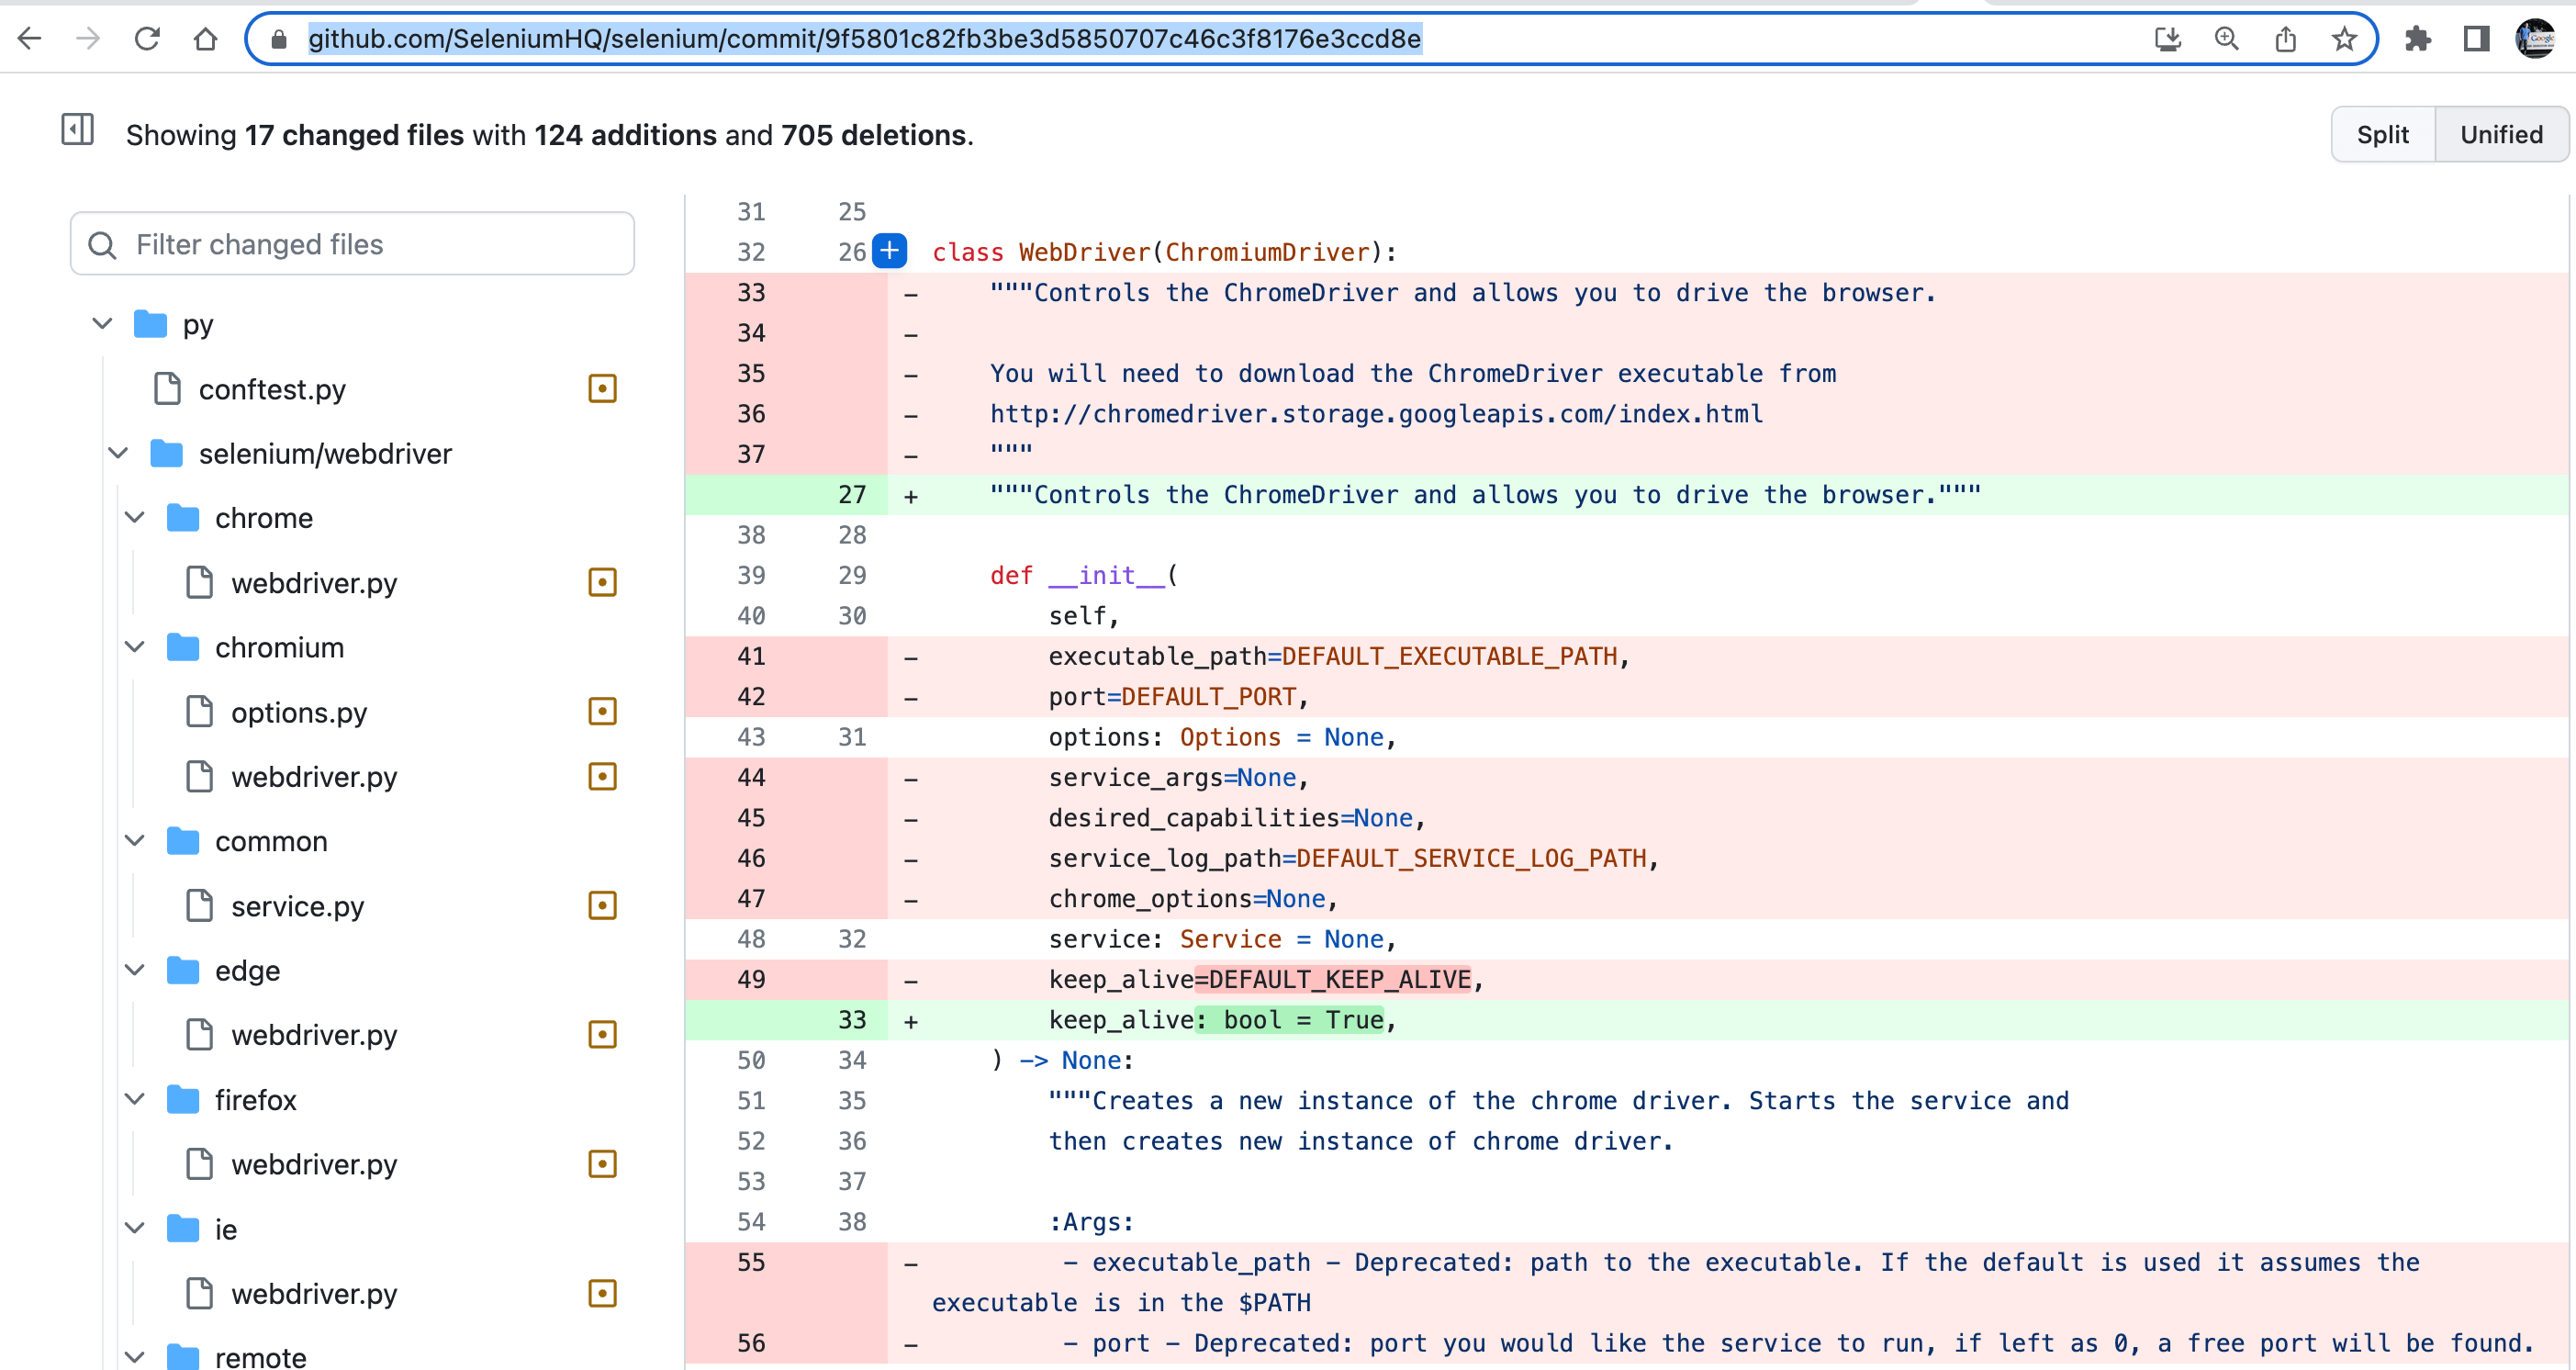This screenshot has width=2576, height=1370.
Task: Bookmark page with star icon
Action: coord(2344,39)
